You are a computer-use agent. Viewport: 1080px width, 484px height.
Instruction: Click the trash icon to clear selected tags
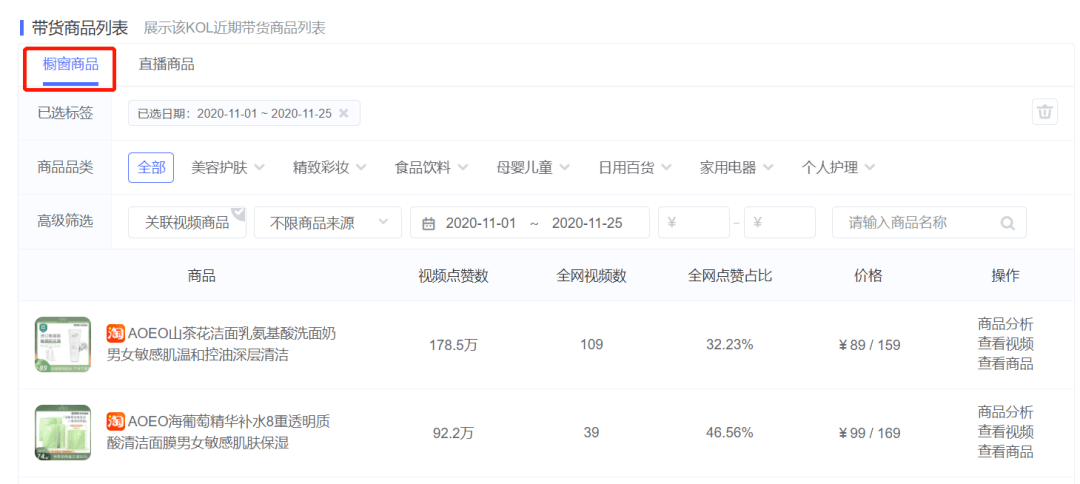point(1045,112)
